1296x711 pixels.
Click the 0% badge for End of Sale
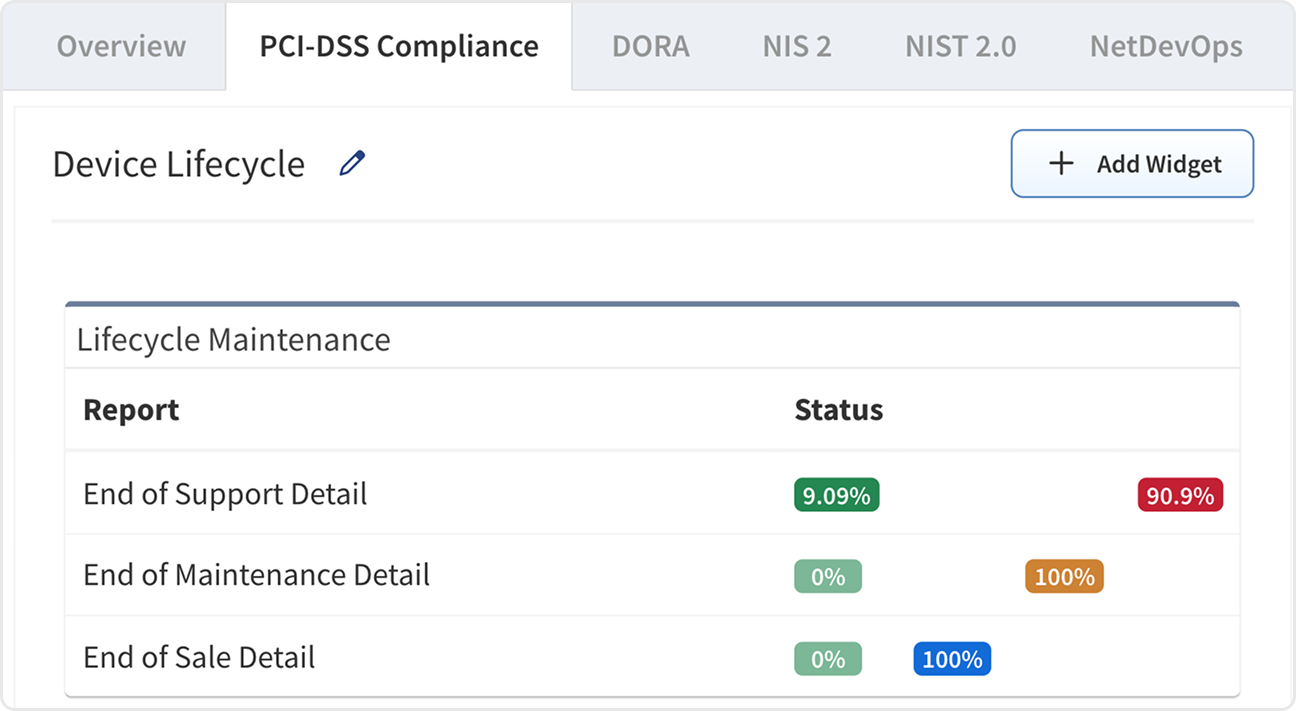tap(828, 659)
